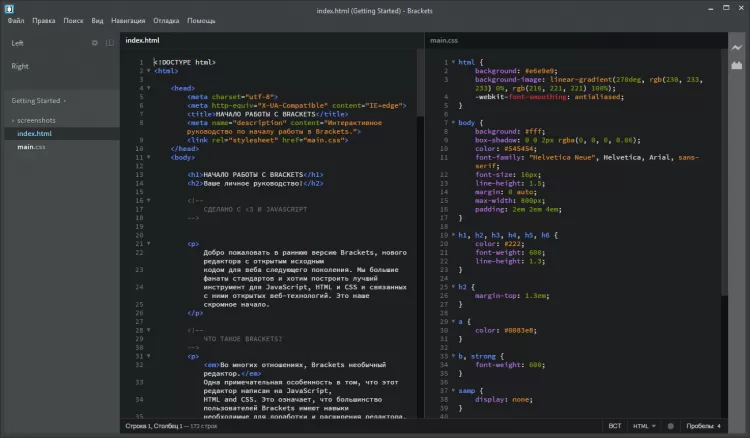750x438 pixels.
Task: Open the Getting Started project dropdown
Action: tap(38, 101)
